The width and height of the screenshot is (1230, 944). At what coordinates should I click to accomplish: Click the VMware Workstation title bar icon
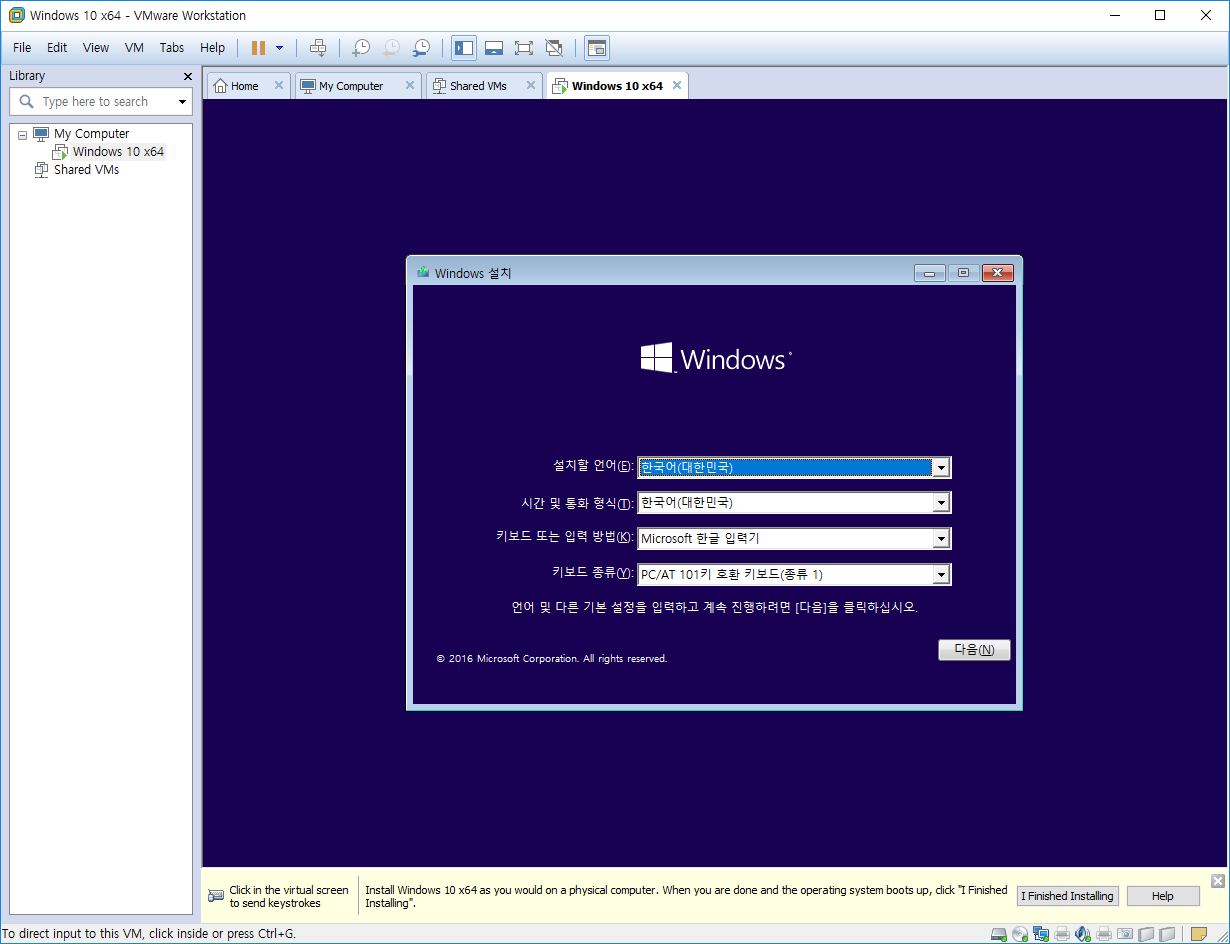(x=16, y=15)
